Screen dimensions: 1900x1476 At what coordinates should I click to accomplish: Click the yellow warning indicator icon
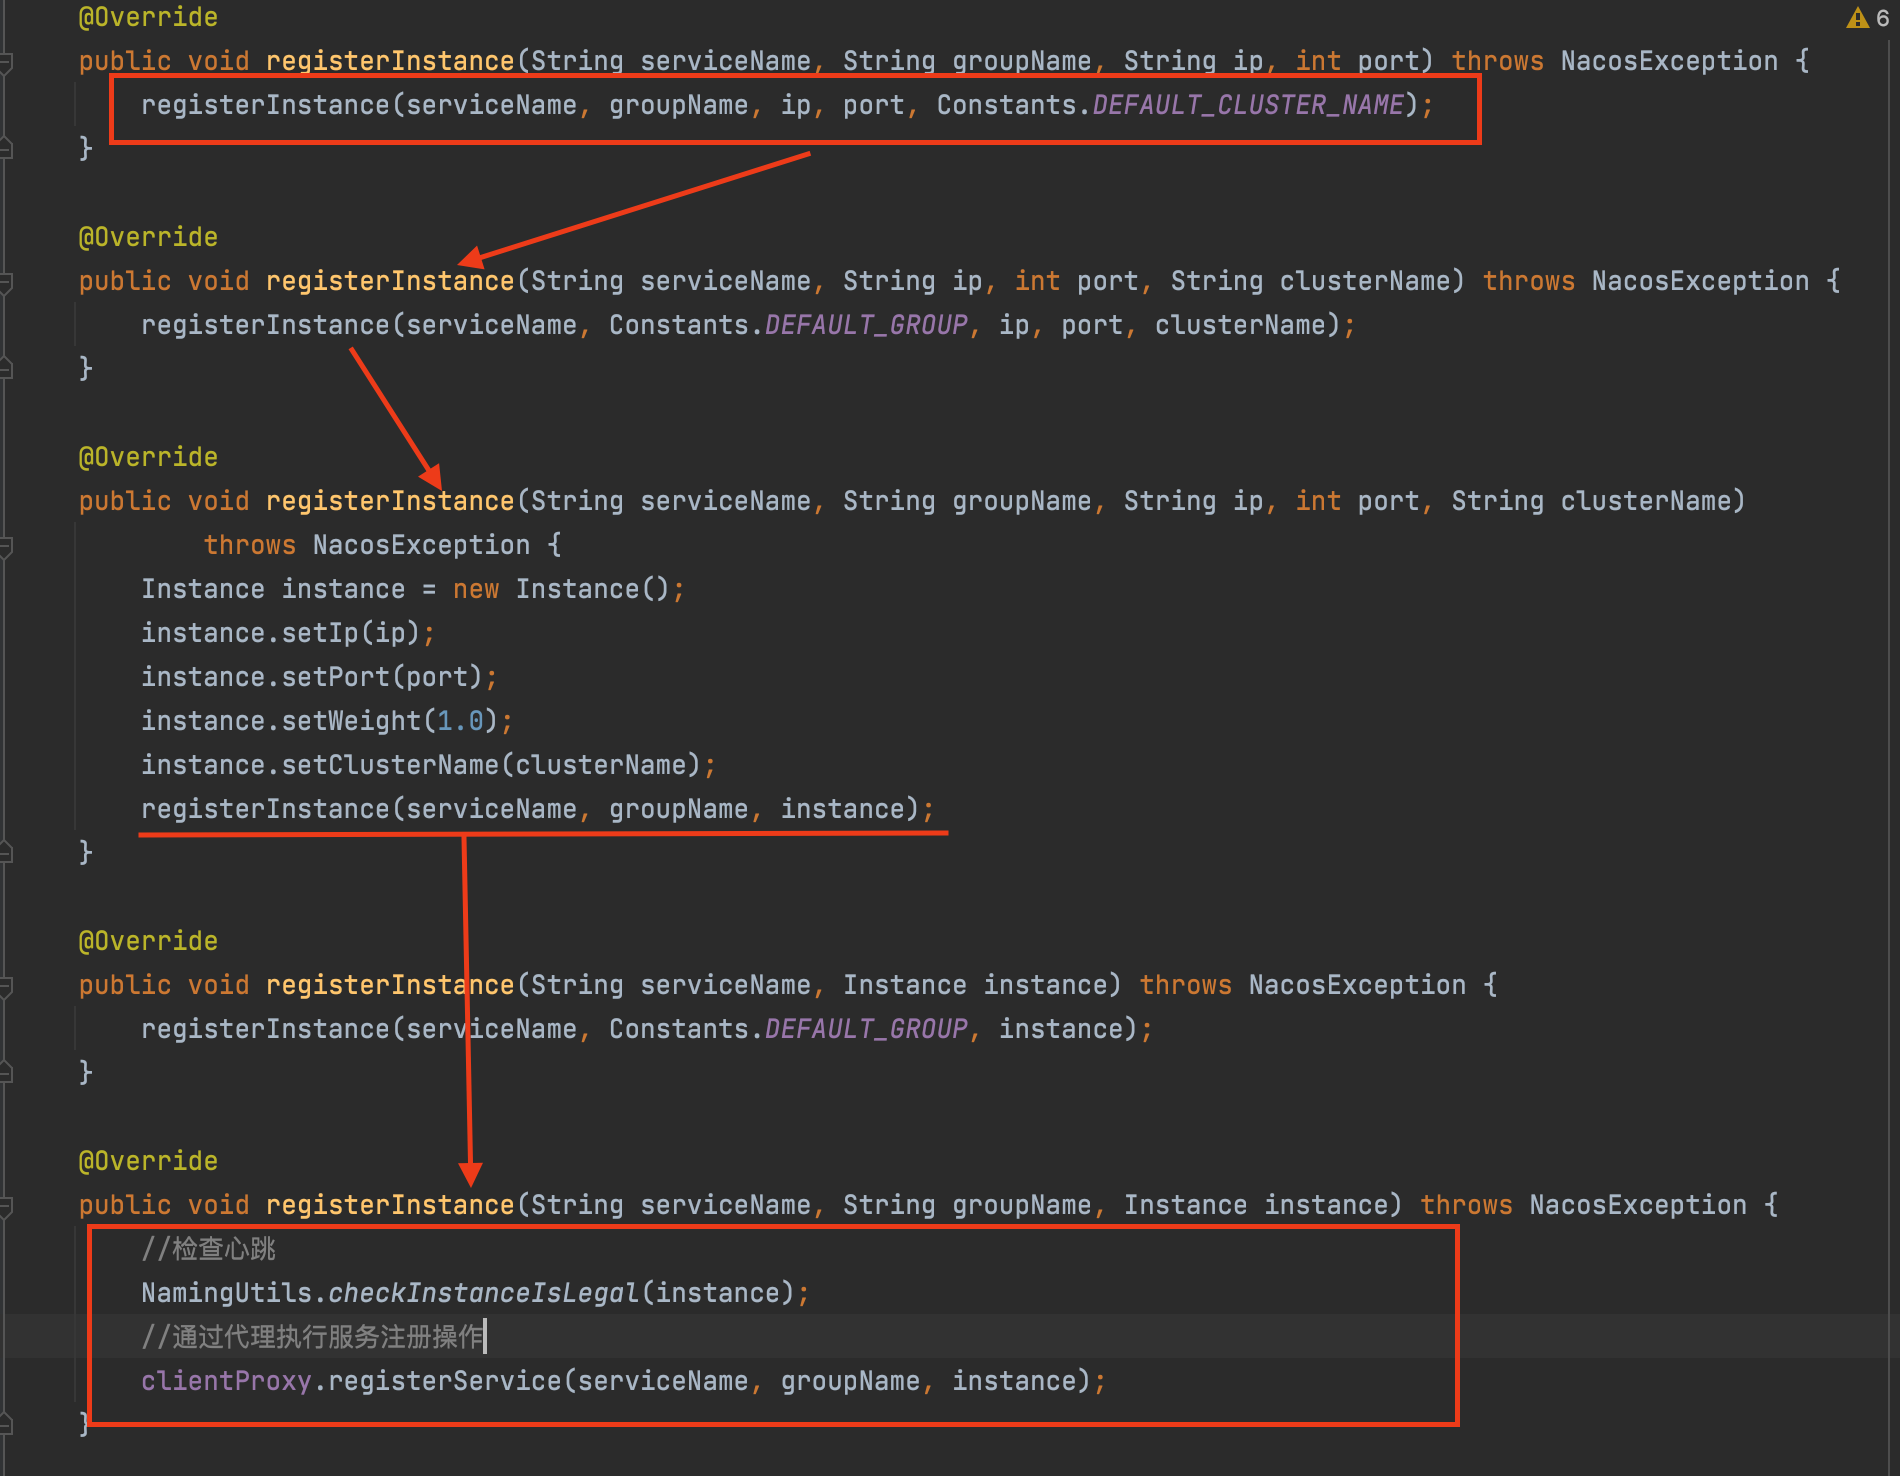(1857, 18)
